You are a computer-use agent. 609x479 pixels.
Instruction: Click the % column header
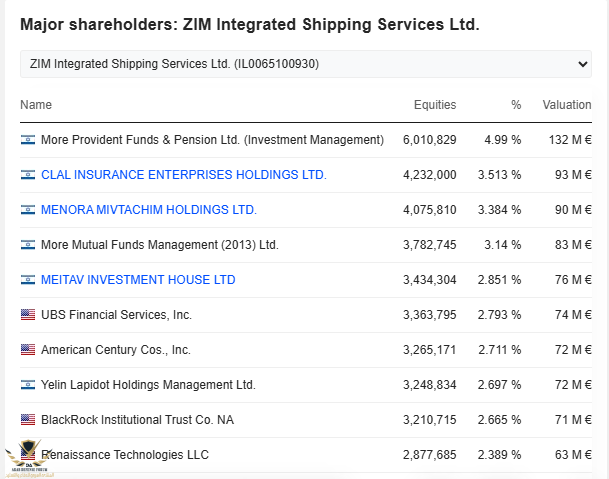[x=516, y=105]
